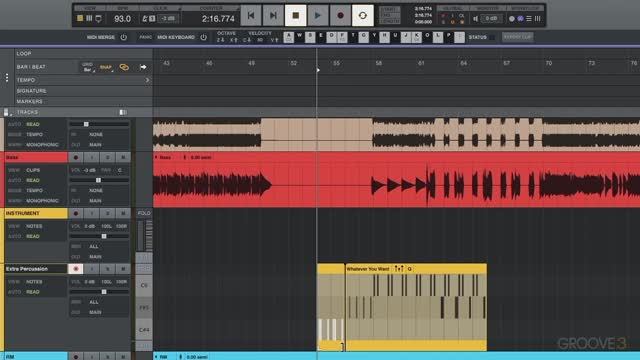Click the counter display 2:16.774
Viewport: 640px width, 360px height.
[x=218, y=19]
